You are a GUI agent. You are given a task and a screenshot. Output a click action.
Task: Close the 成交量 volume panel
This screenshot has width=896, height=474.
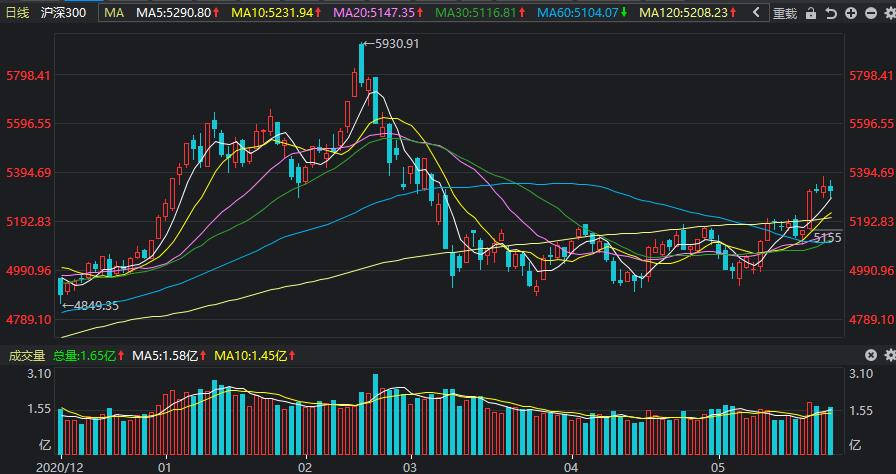(870, 355)
